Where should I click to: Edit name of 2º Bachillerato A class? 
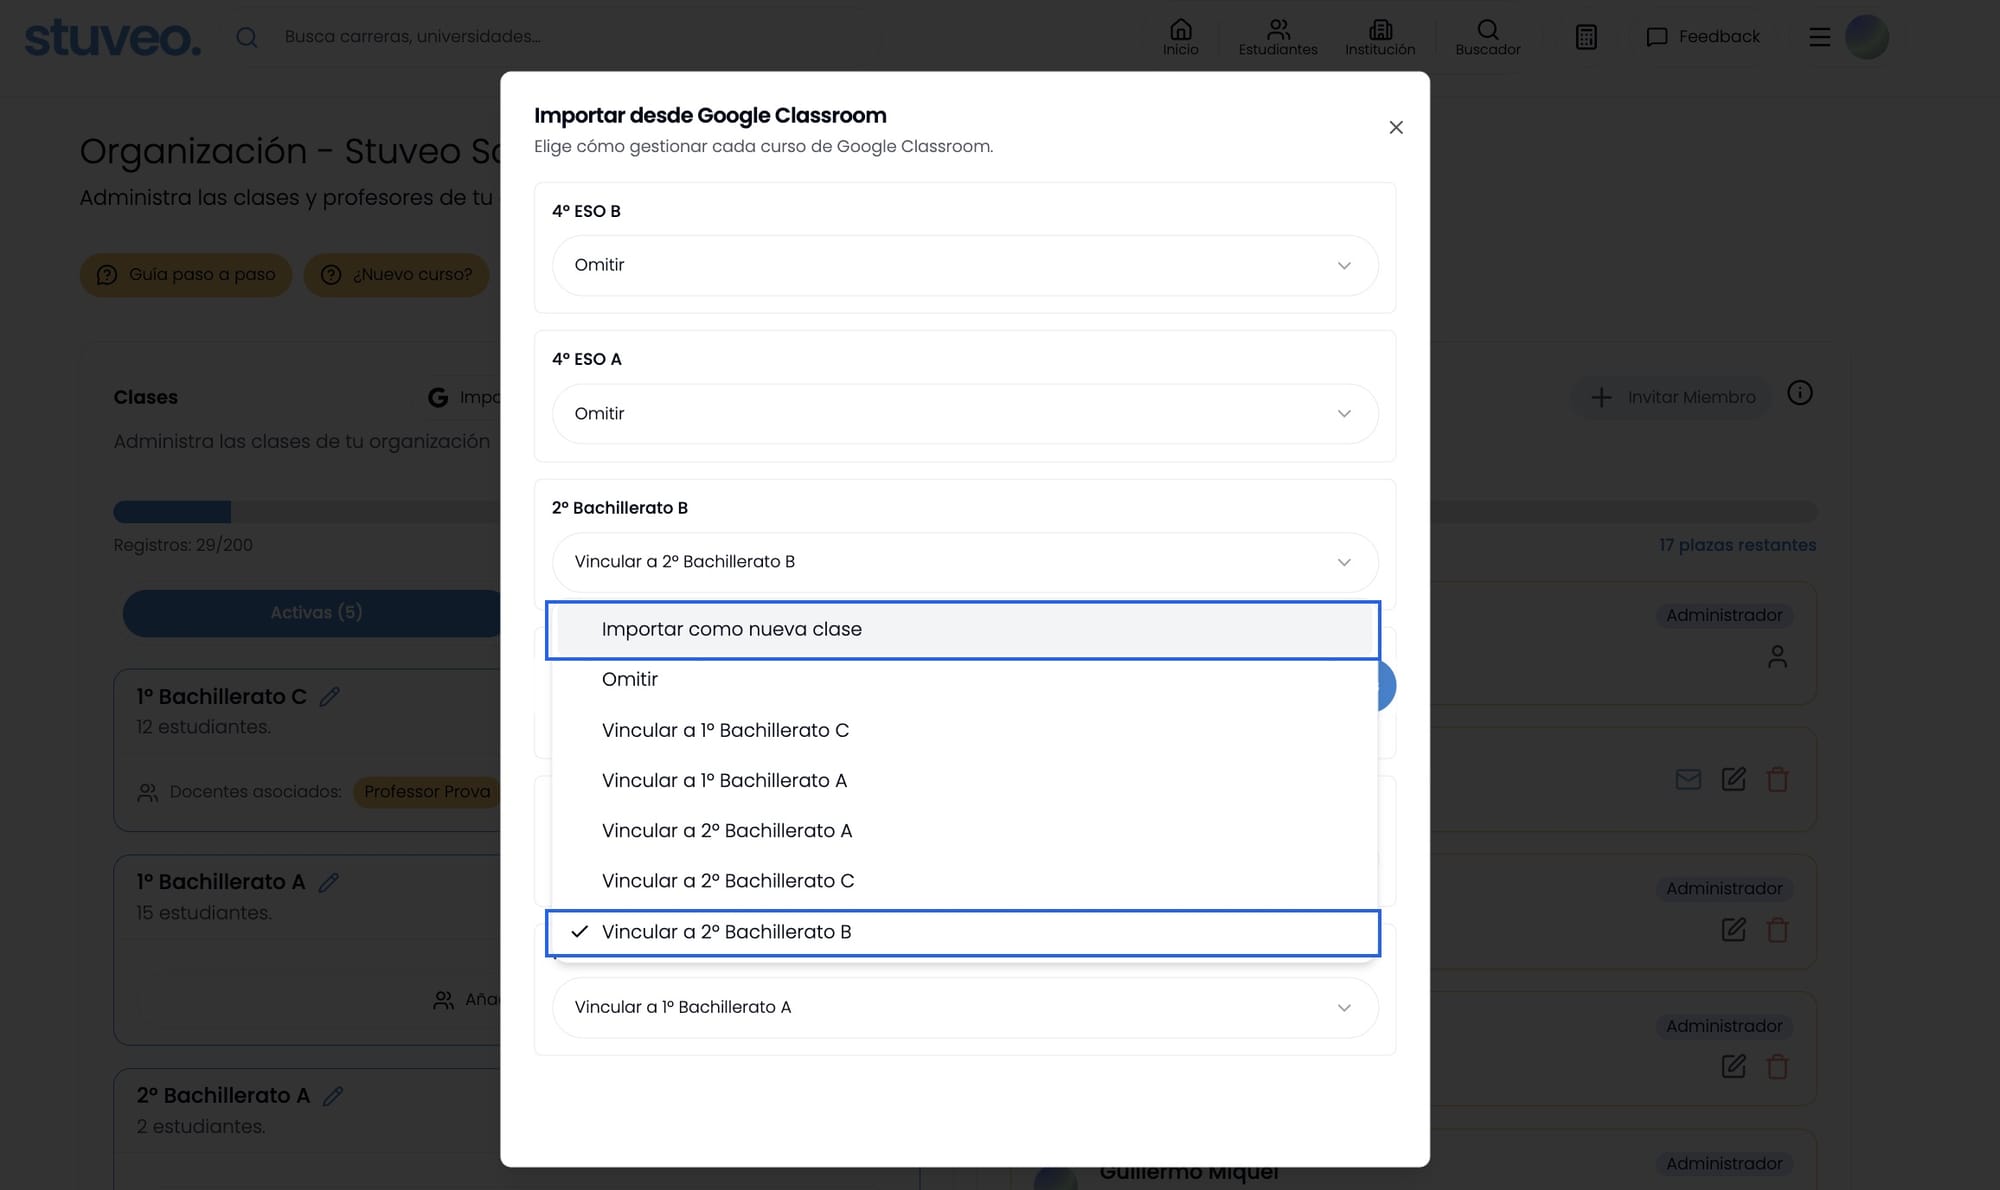(333, 1096)
